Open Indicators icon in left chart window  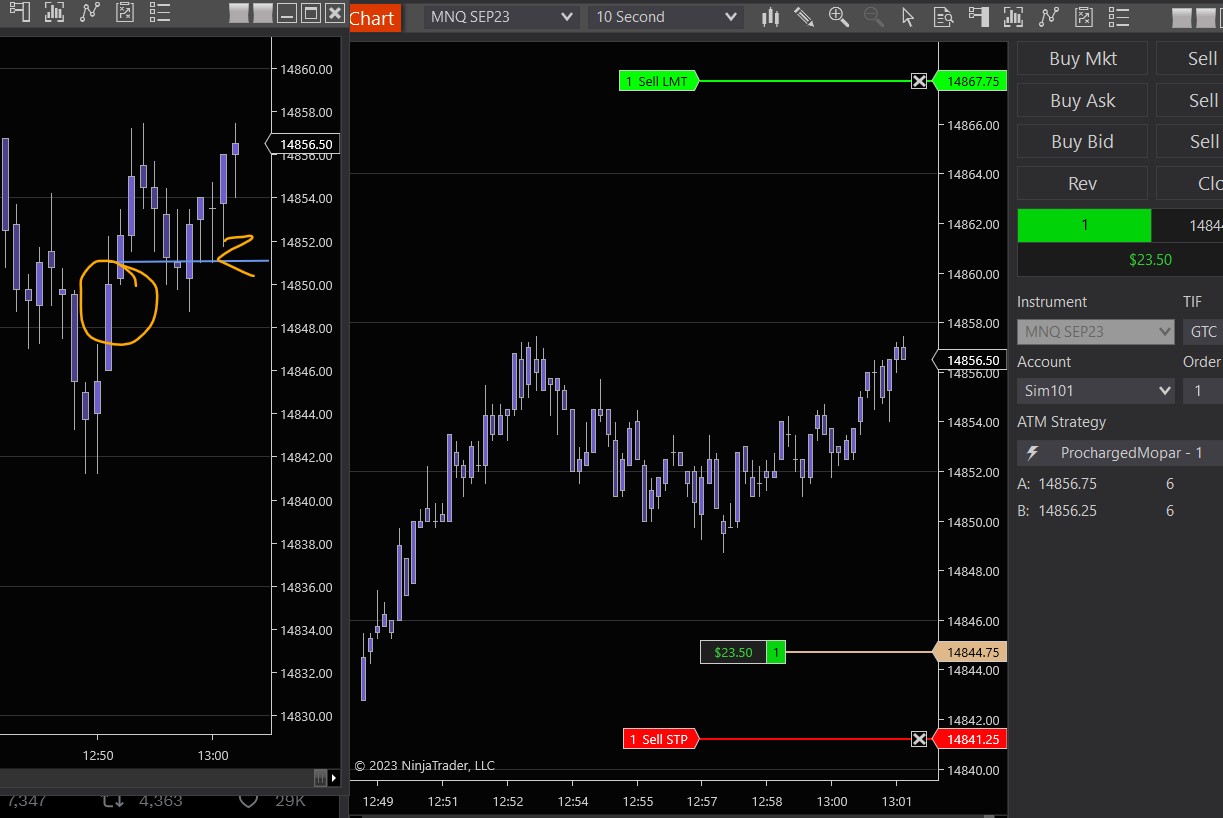coord(54,13)
